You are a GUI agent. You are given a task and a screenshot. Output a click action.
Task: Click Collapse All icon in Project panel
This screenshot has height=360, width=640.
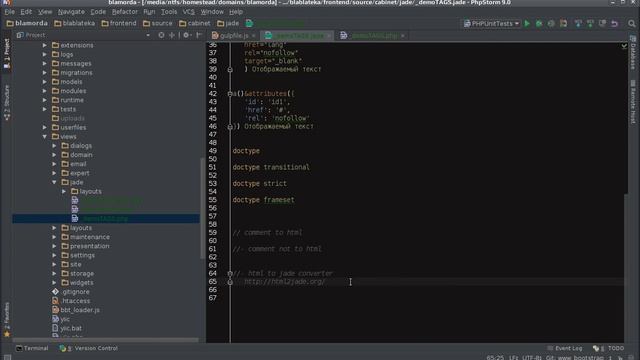pyautogui.click(x=172, y=35)
